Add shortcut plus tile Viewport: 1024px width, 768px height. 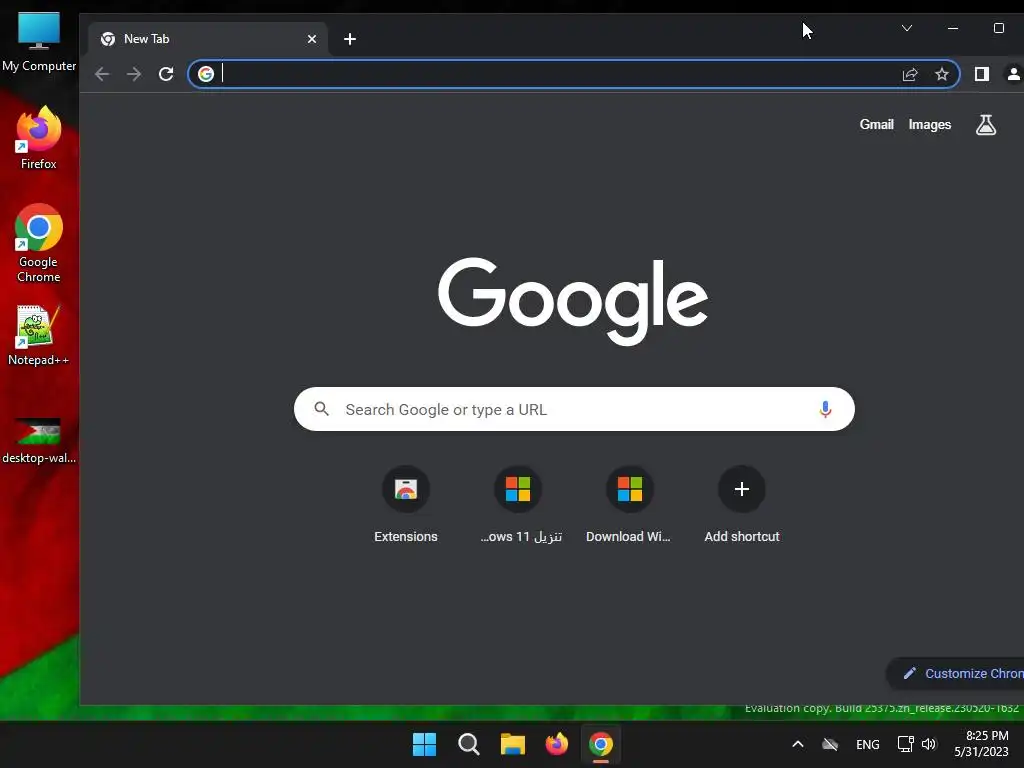[x=742, y=504]
